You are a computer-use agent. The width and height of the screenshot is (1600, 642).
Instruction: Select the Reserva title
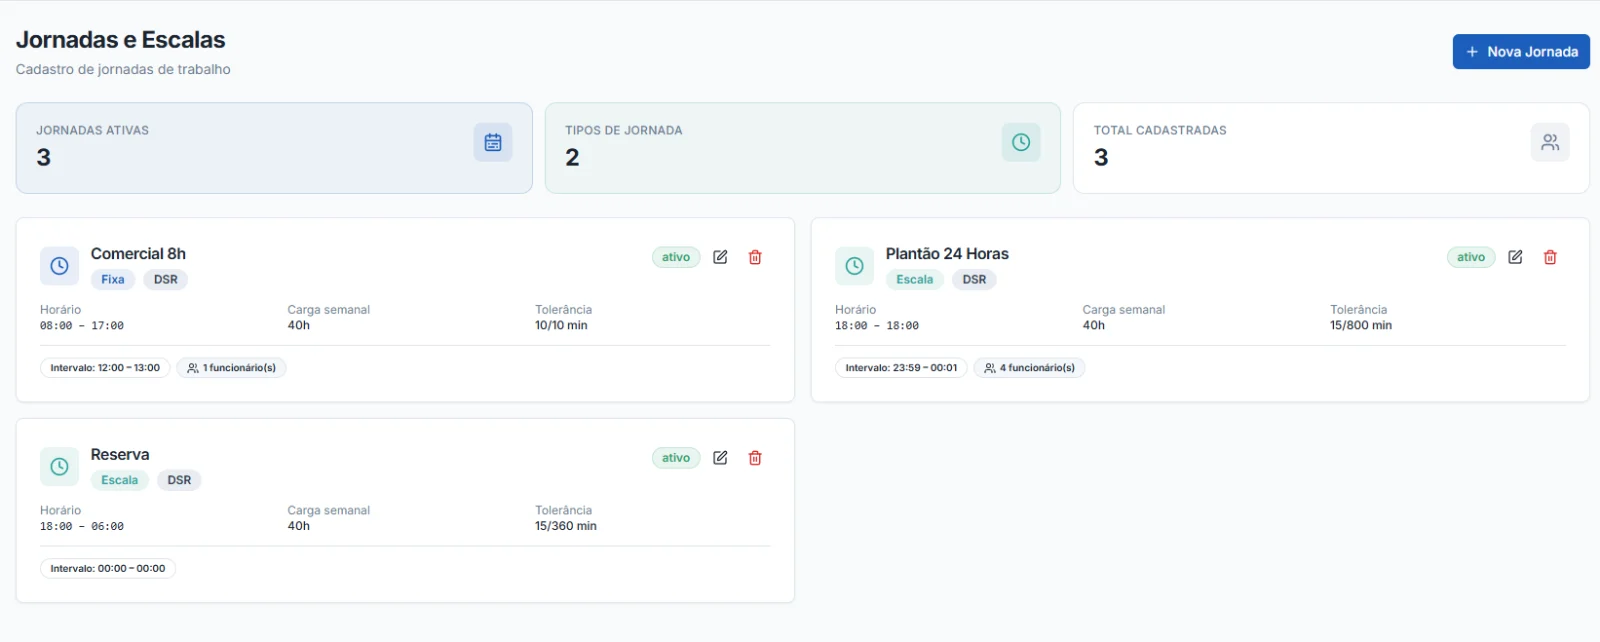click(x=120, y=455)
